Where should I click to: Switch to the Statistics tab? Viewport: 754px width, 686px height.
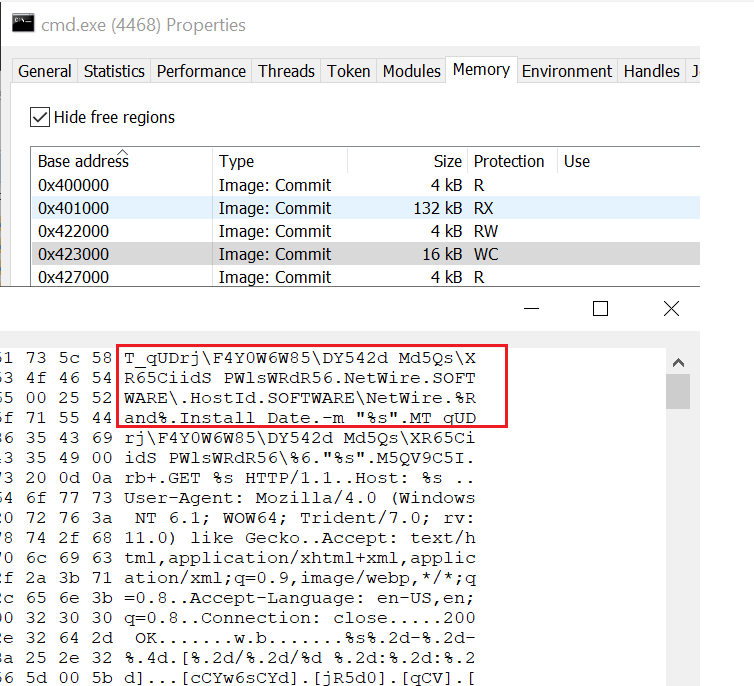pyautogui.click(x=114, y=71)
